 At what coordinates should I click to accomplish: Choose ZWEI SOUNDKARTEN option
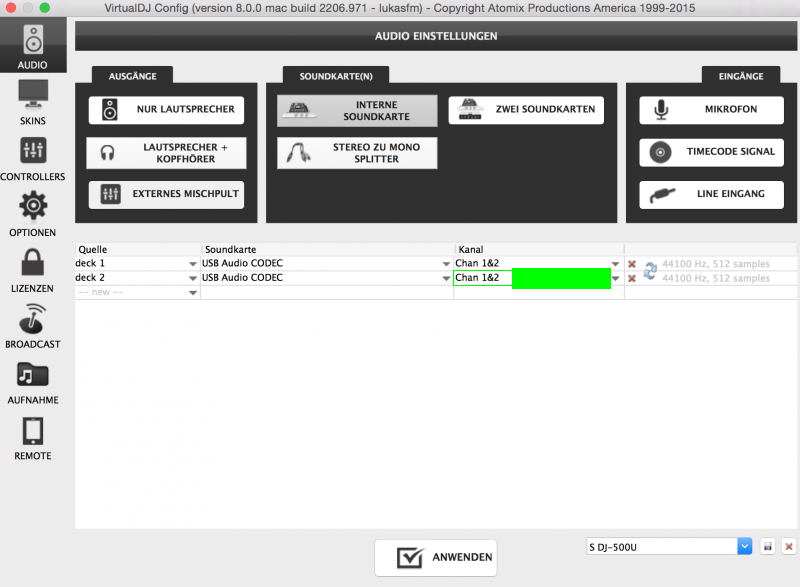(x=526, y=110)
